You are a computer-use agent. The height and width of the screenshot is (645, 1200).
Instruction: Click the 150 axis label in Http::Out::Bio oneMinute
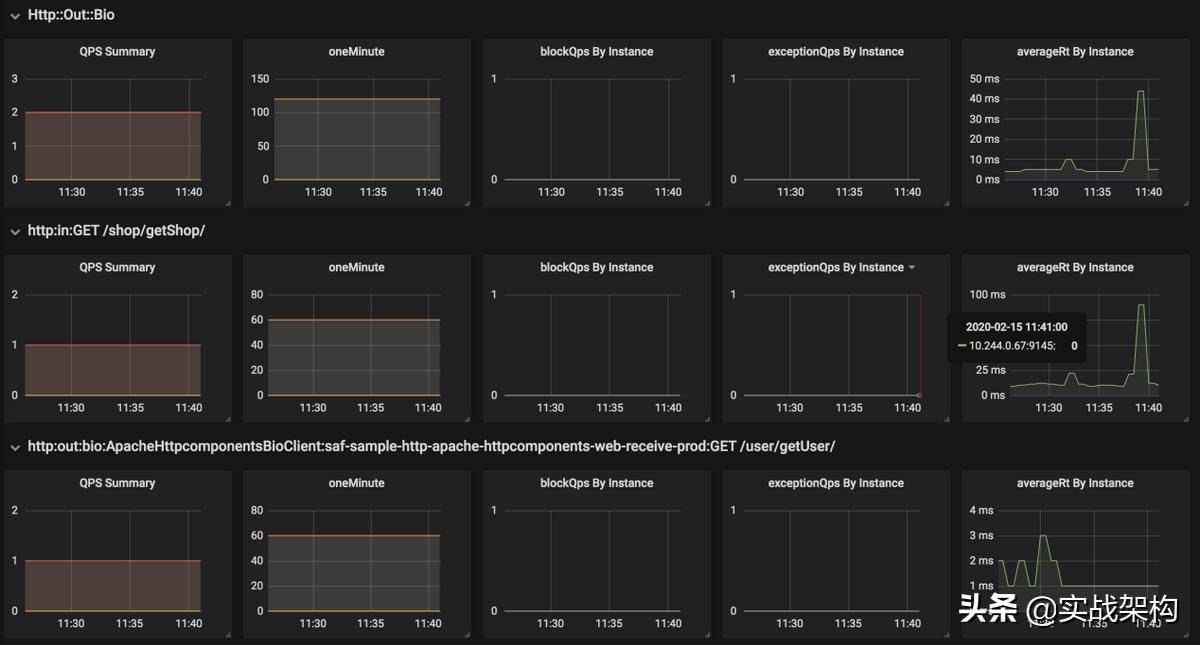click(260, 79)
